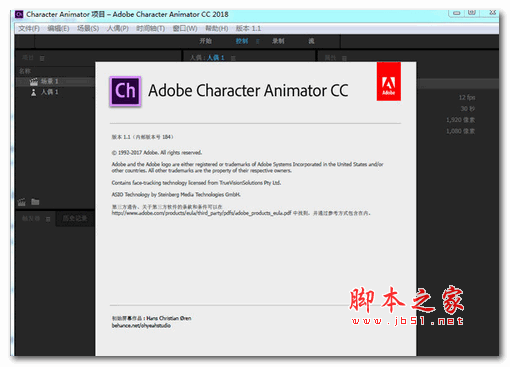Click the new folder icon at panel bottom
Image resolution: width=510 pixels, height=367 pixels.
[x=35, y=202]
